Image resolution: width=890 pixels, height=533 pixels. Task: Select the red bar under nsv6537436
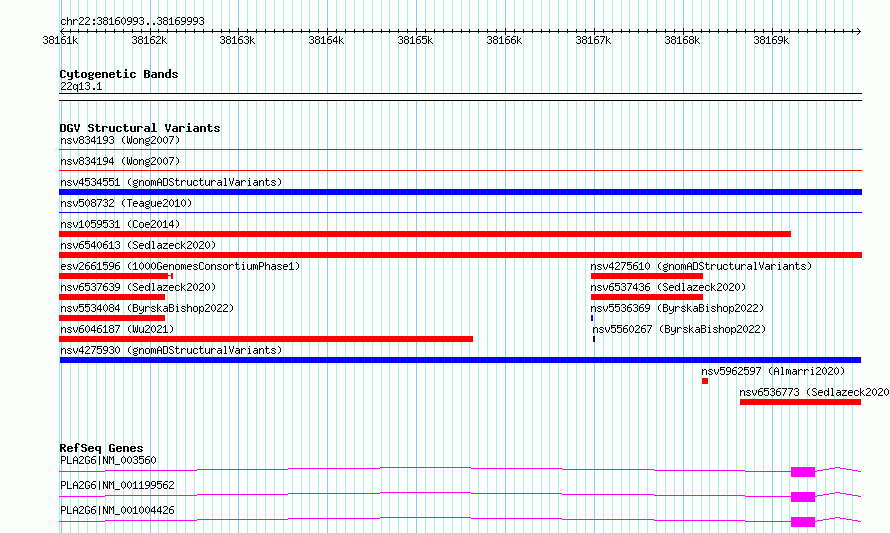[x=646, y=297]
